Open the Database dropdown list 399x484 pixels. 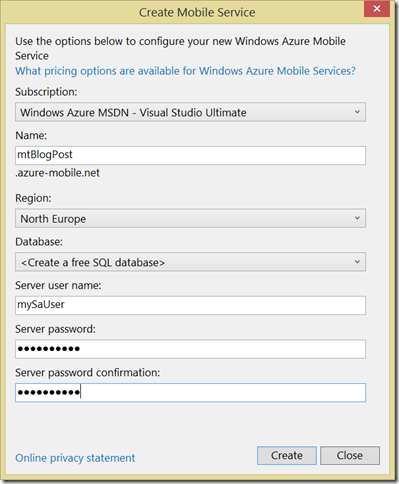(x=190, y=262)
